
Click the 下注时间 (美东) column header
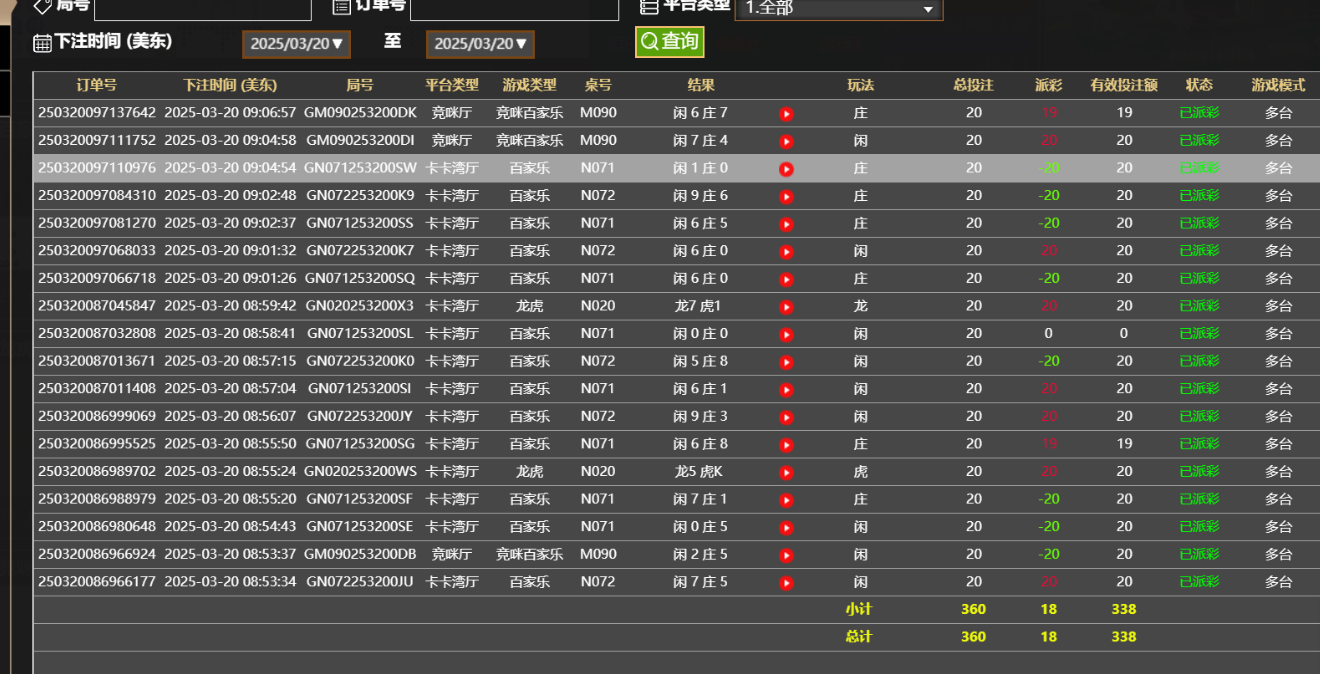[230, 85]
